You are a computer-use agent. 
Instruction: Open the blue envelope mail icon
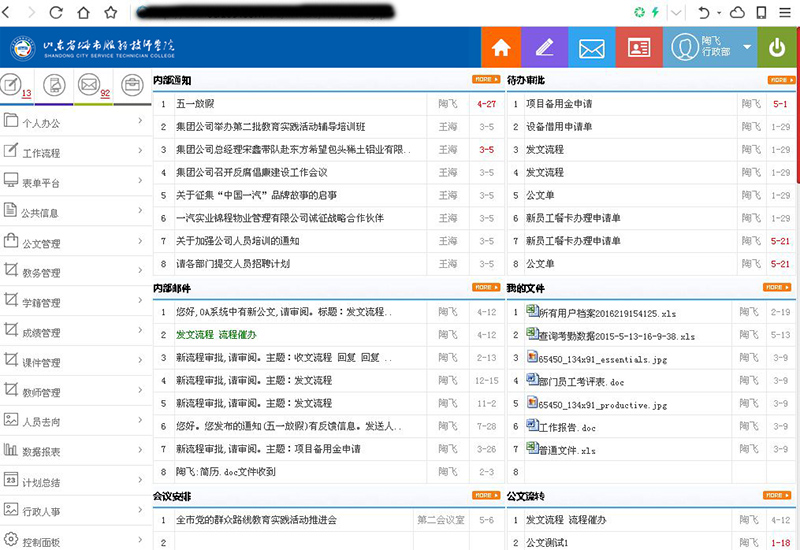[x=592, y=47]
